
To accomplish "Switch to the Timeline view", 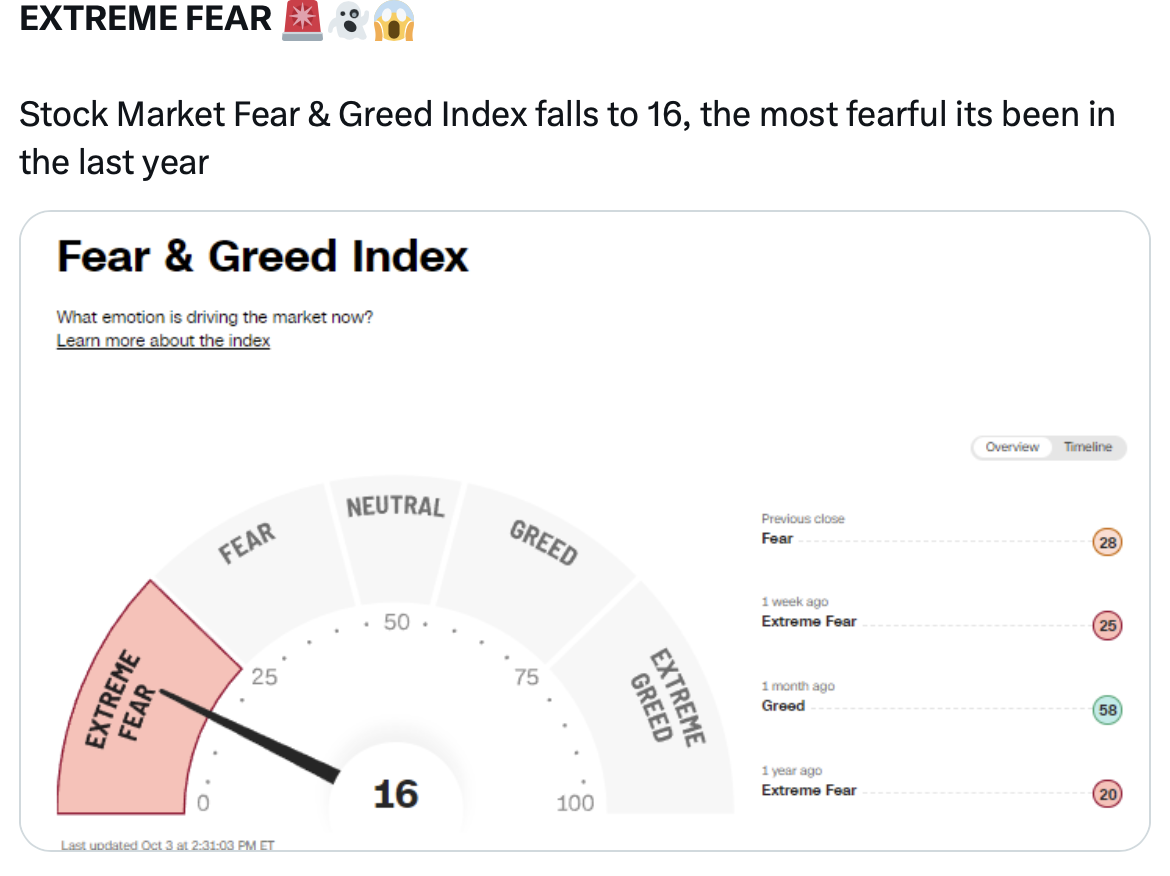I will [1088, 447].
